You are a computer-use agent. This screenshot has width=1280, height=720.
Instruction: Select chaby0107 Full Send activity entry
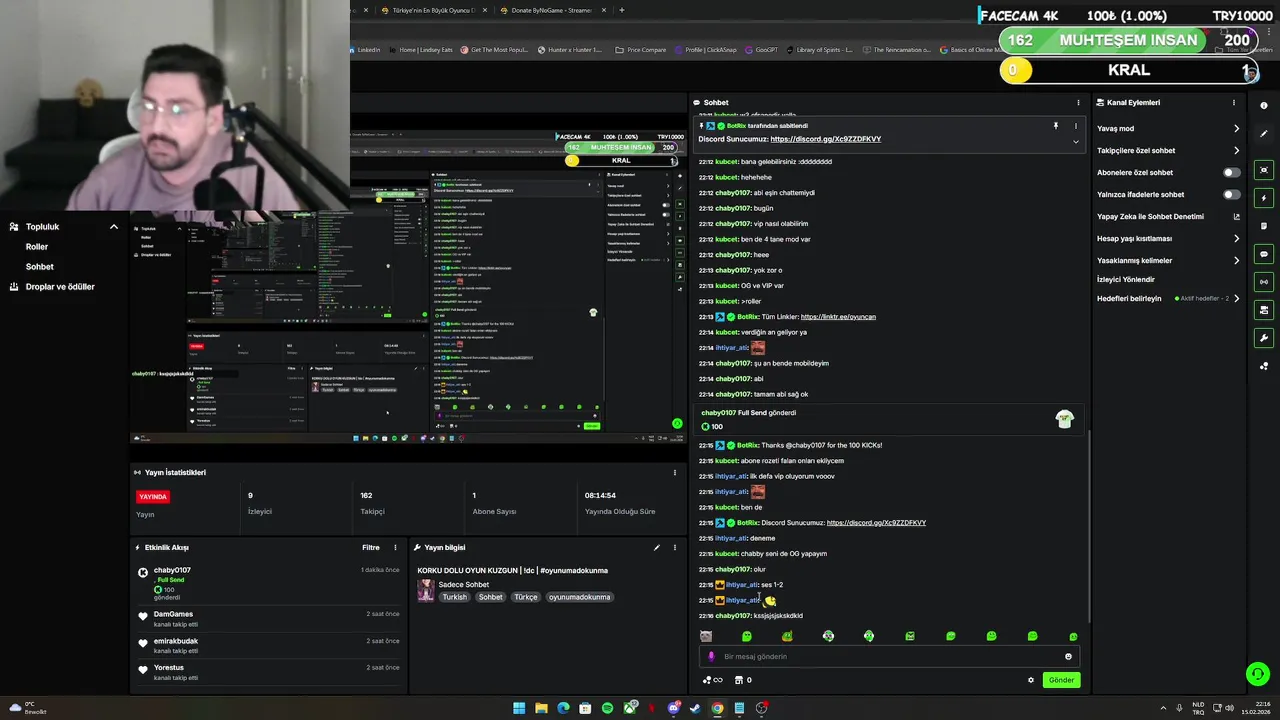[269, 585]
